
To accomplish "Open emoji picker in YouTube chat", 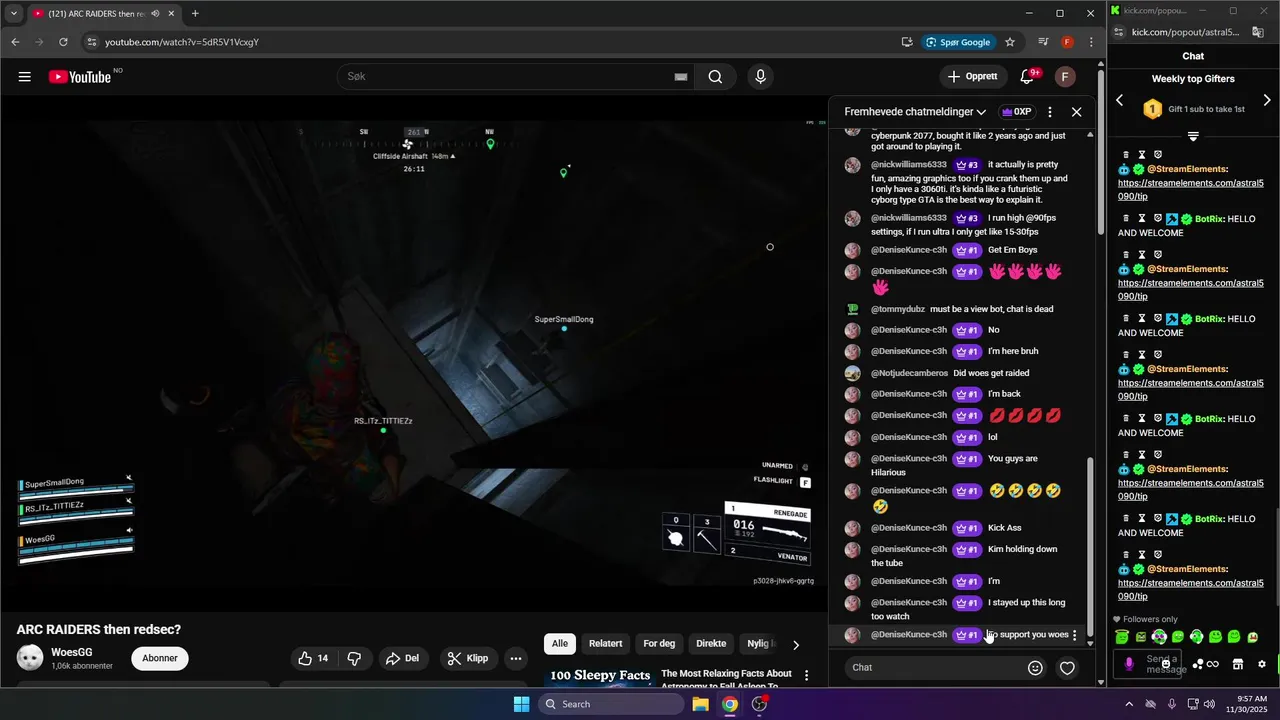I will tap(1036, 668).
